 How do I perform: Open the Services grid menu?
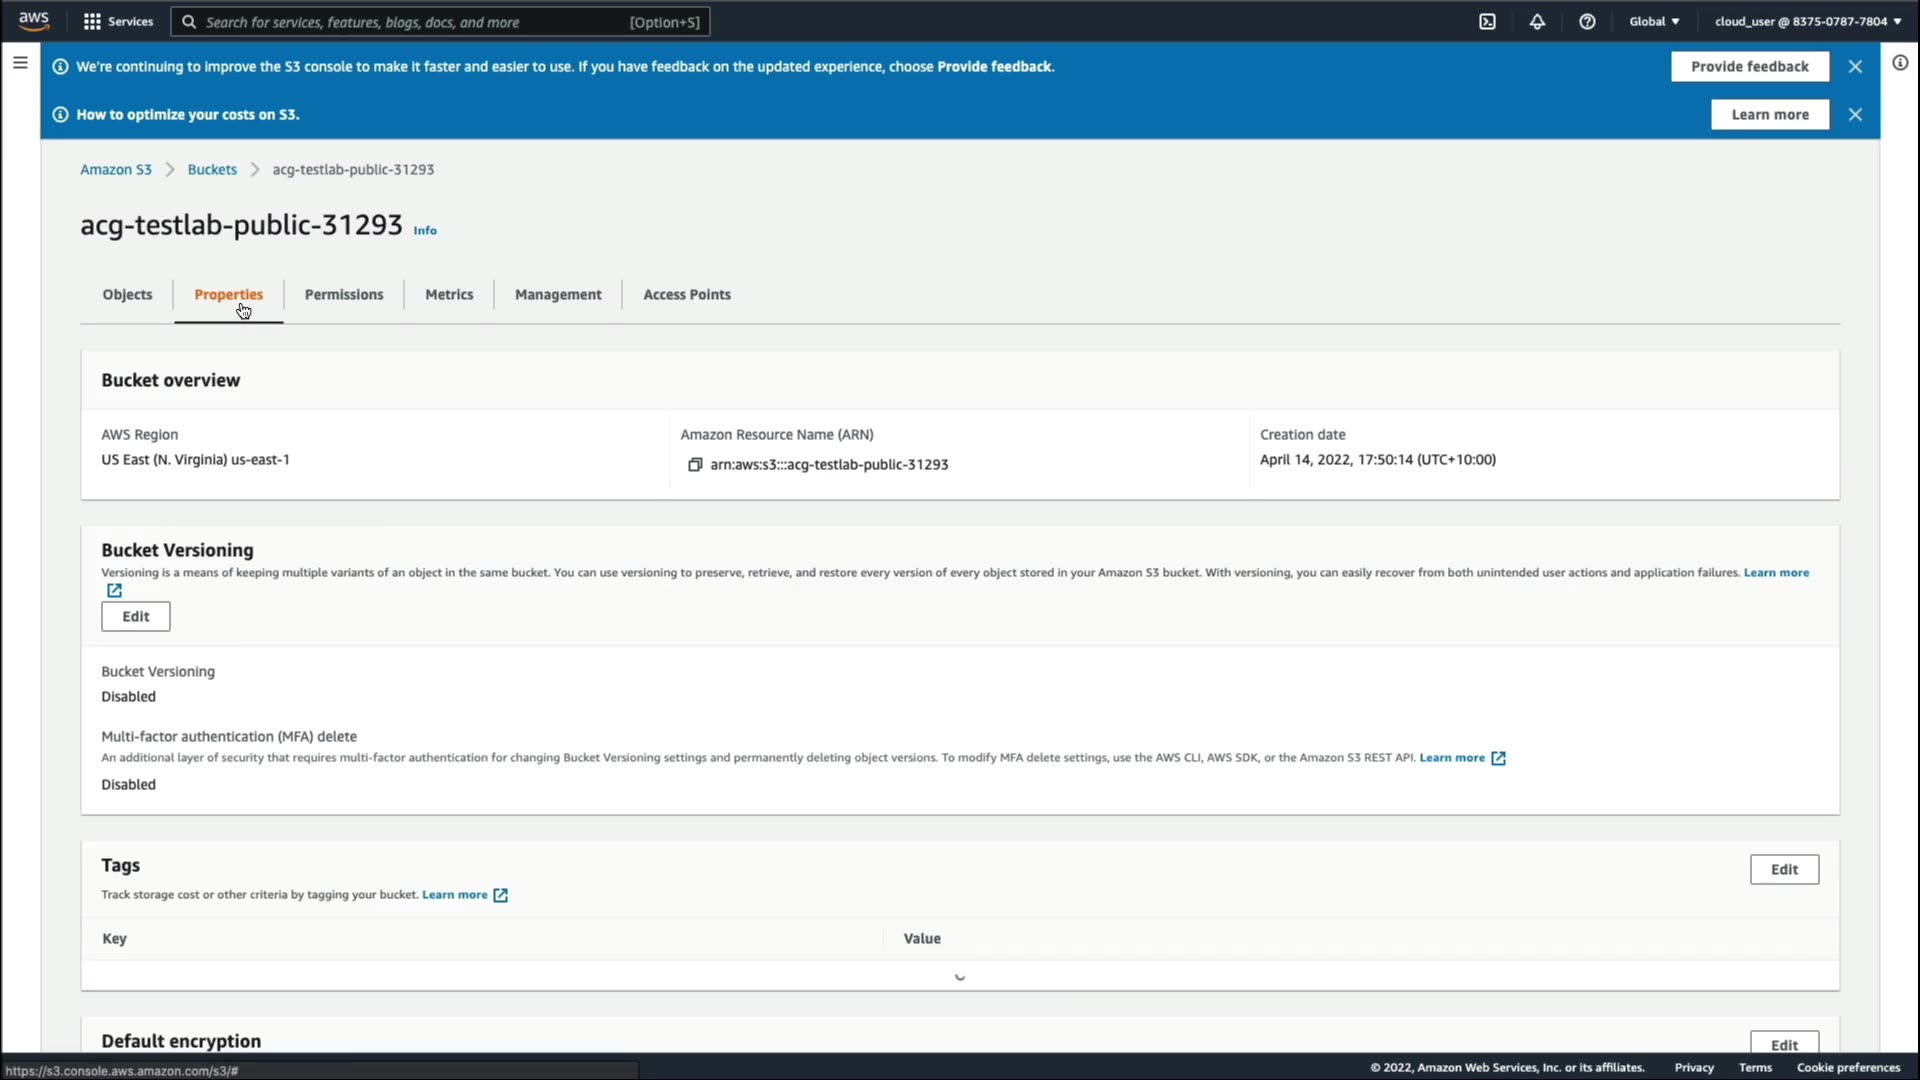(x=118, y=21)
